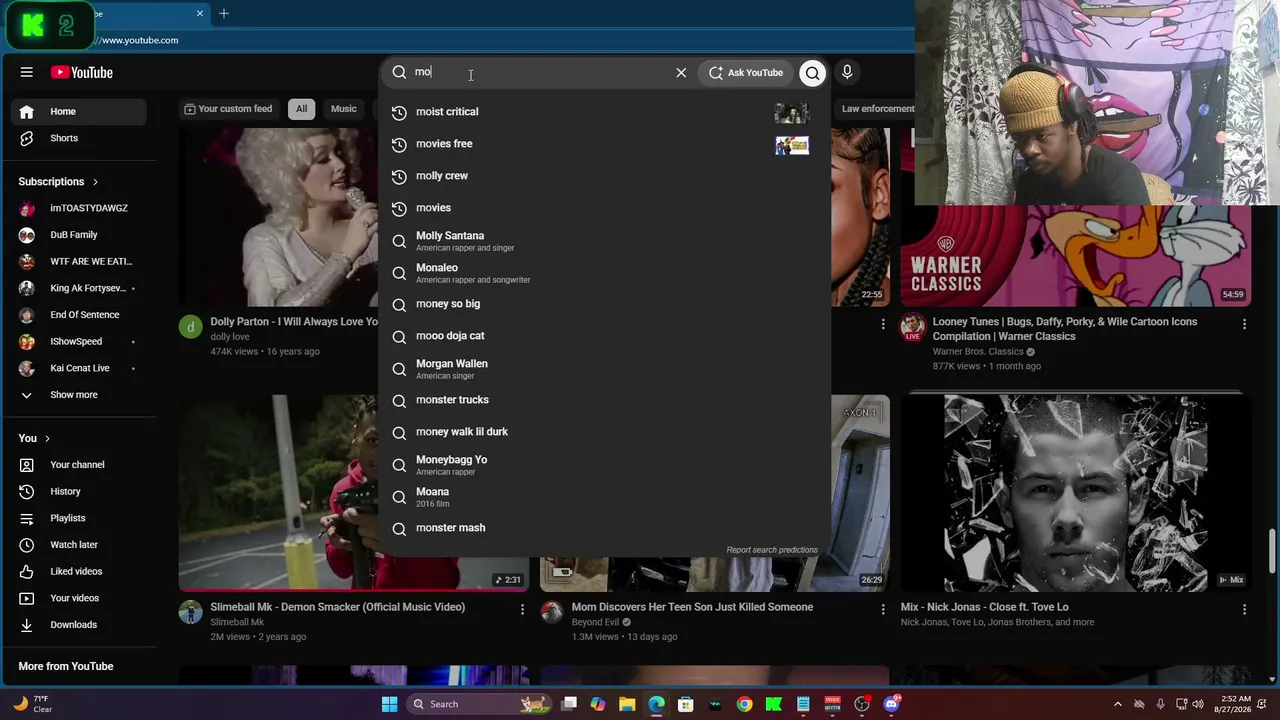1280x720 pixels.
Task: Select the 'money walk lil durk' suggestion
Action: (604, 432)
